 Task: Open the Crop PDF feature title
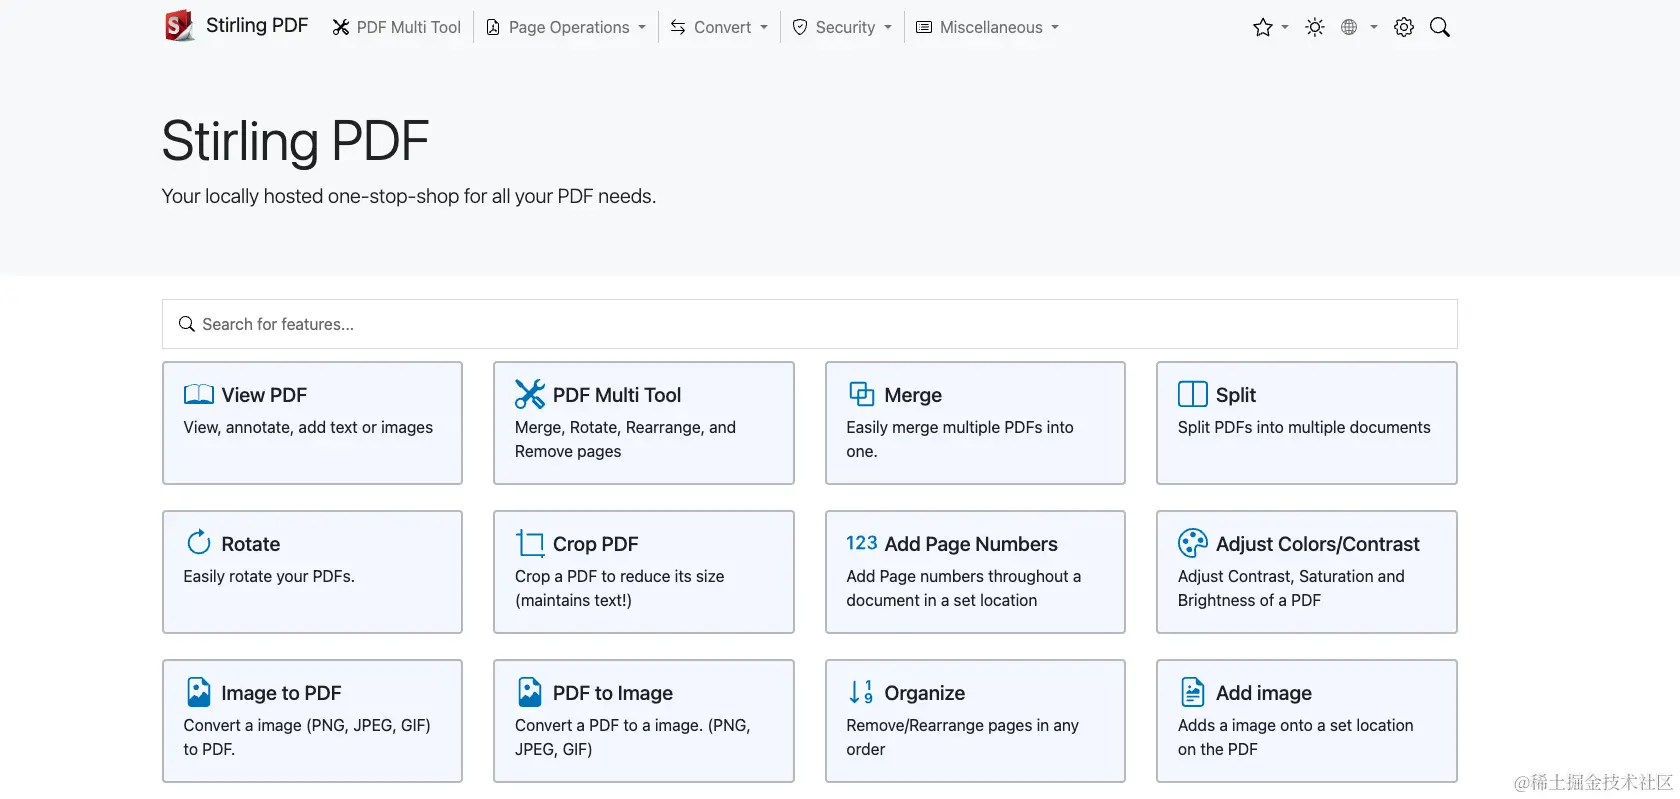click(596, 544)
